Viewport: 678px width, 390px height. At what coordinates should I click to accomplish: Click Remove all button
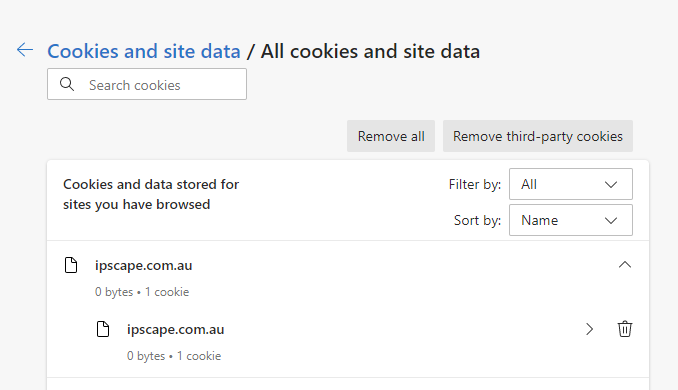click(391, 136)
